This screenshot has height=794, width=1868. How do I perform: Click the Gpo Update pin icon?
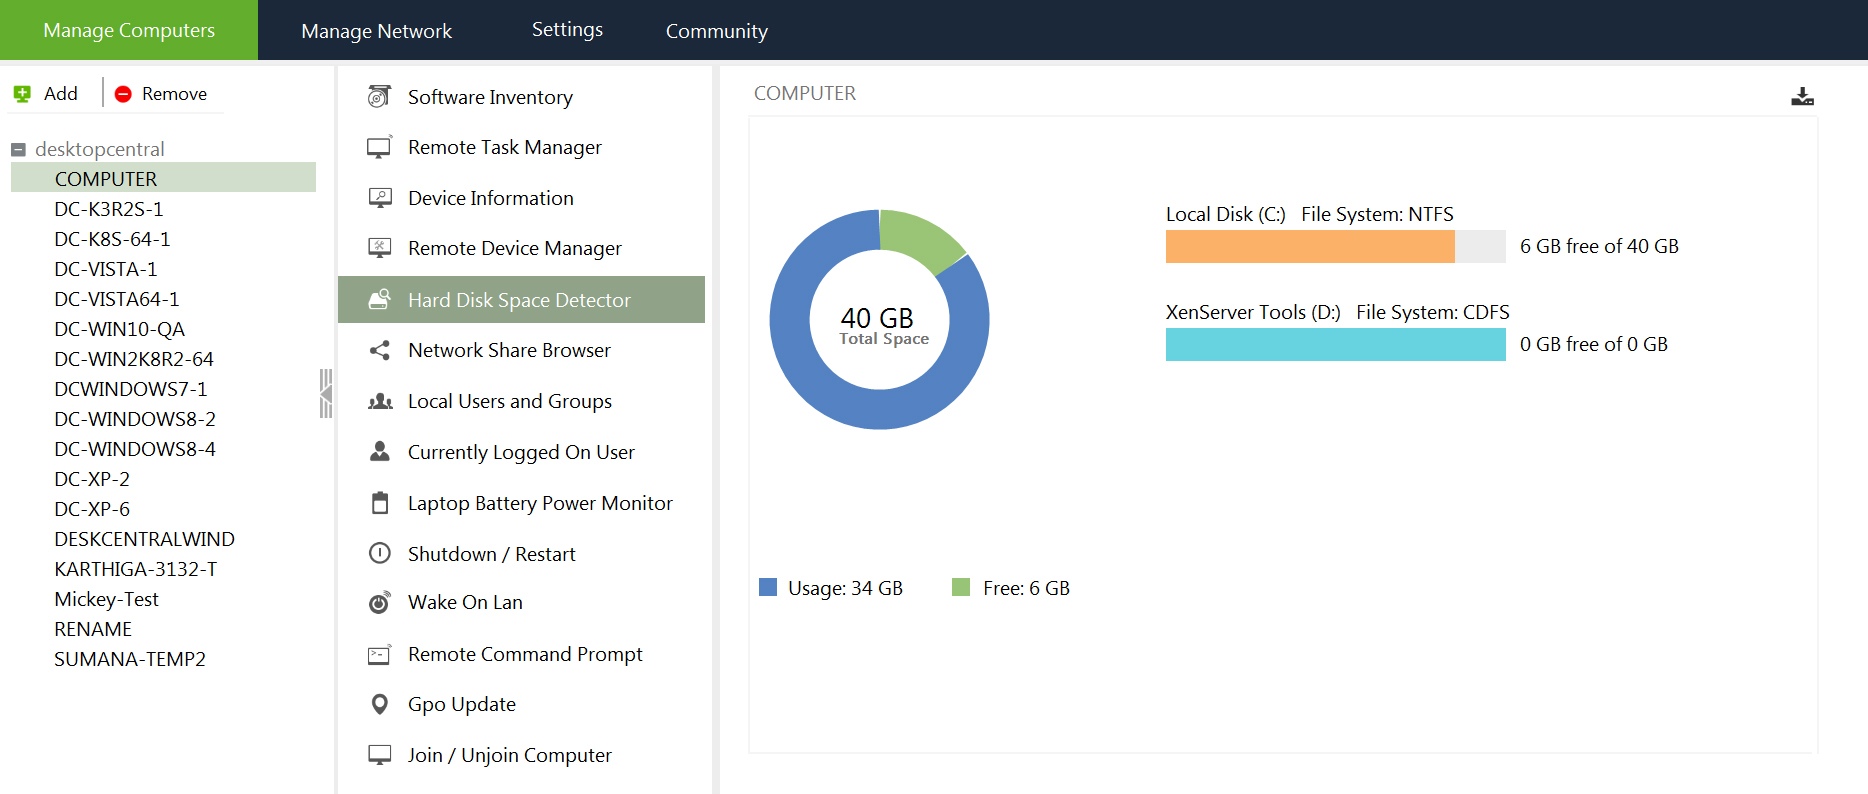(380, 704)
